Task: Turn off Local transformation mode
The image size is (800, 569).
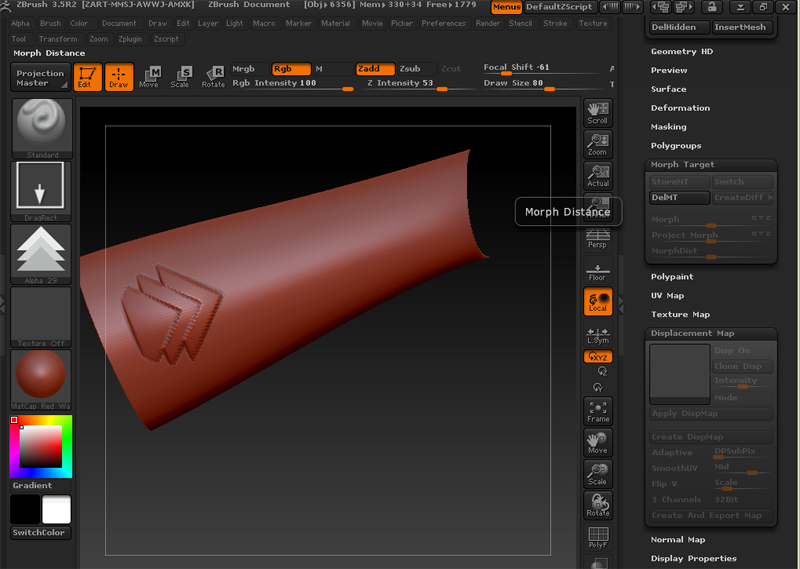Action: point(597,302)
